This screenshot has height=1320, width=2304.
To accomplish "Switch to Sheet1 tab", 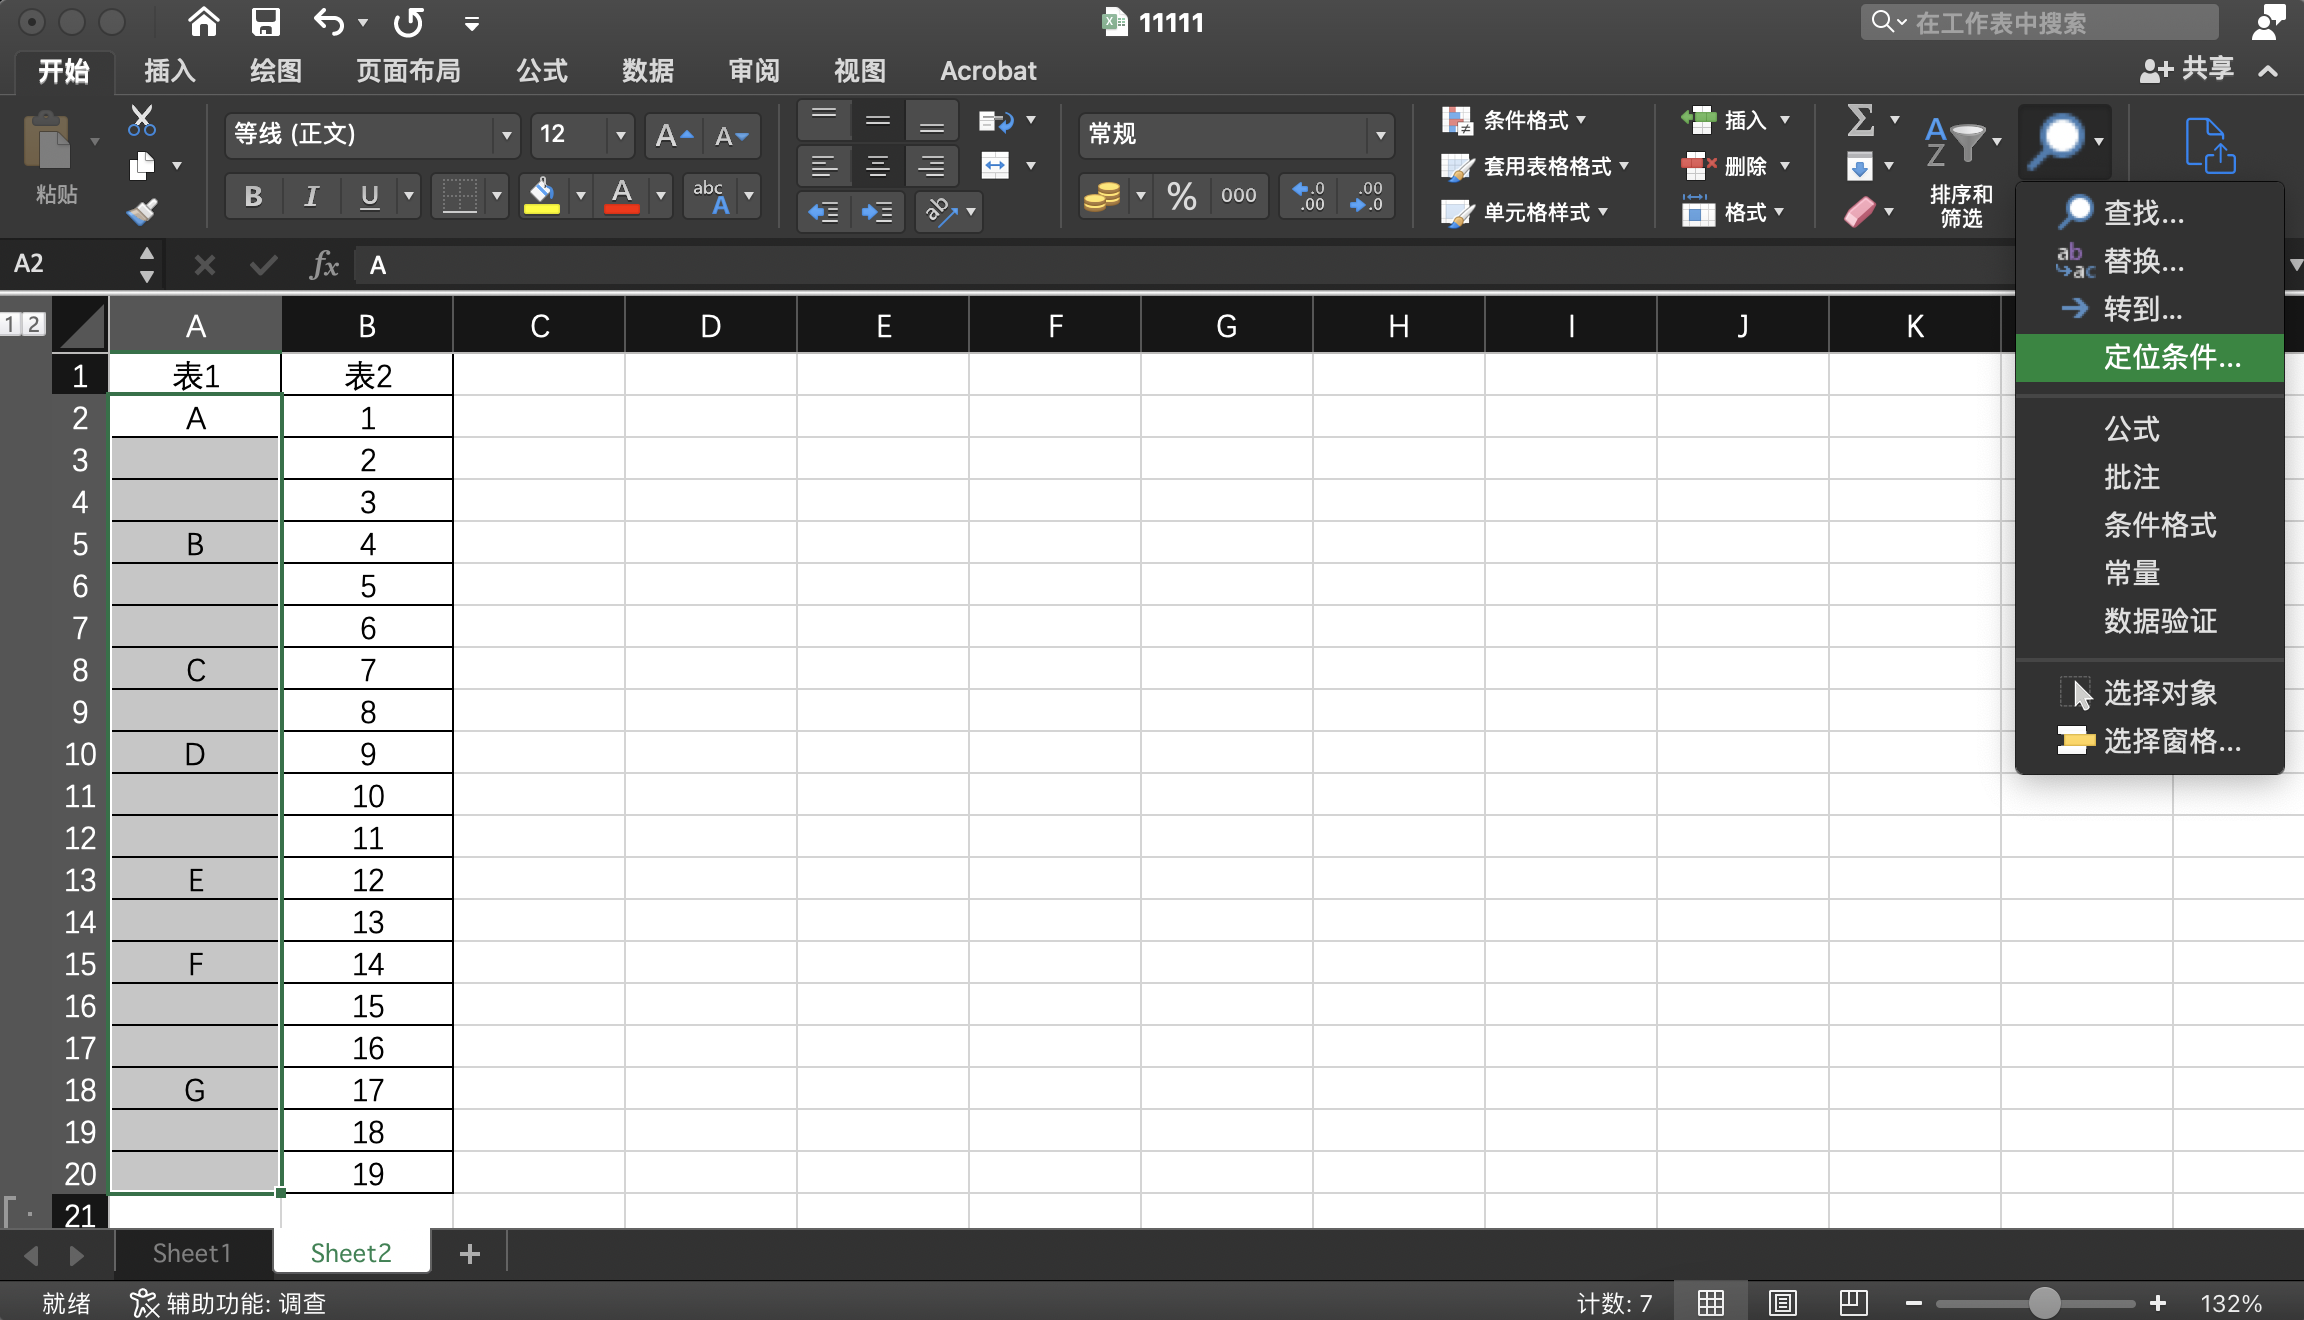I will coord(188,1252).
